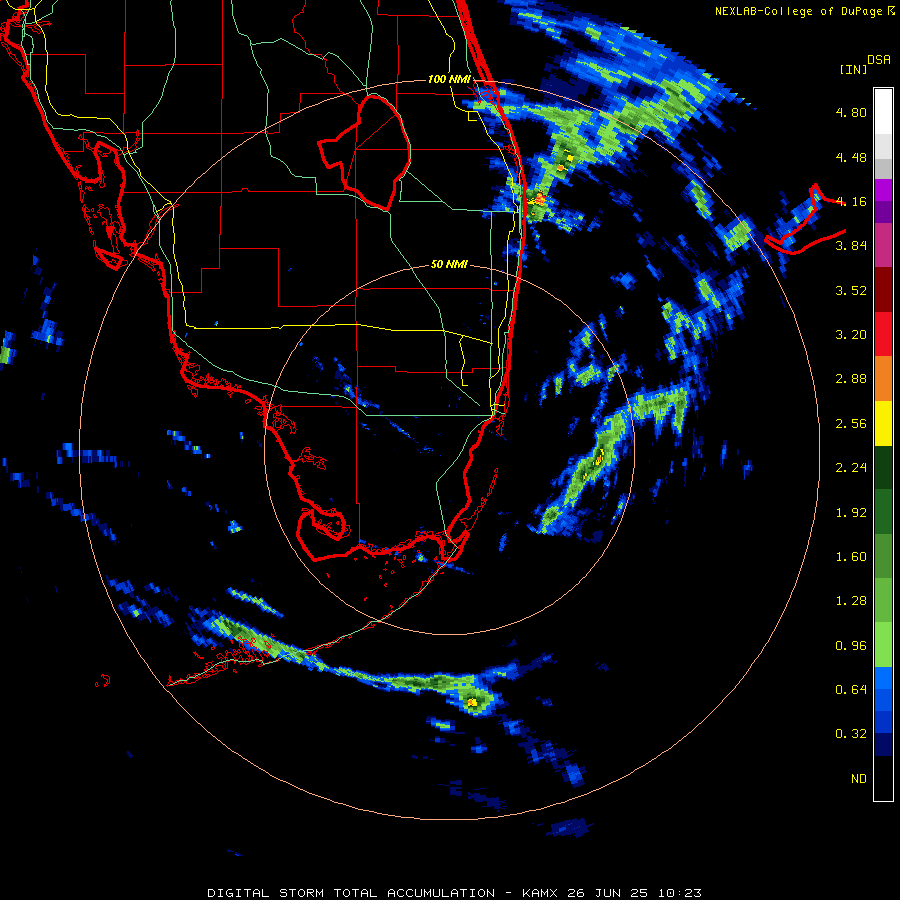Click the 2.24 legend value

851,468
